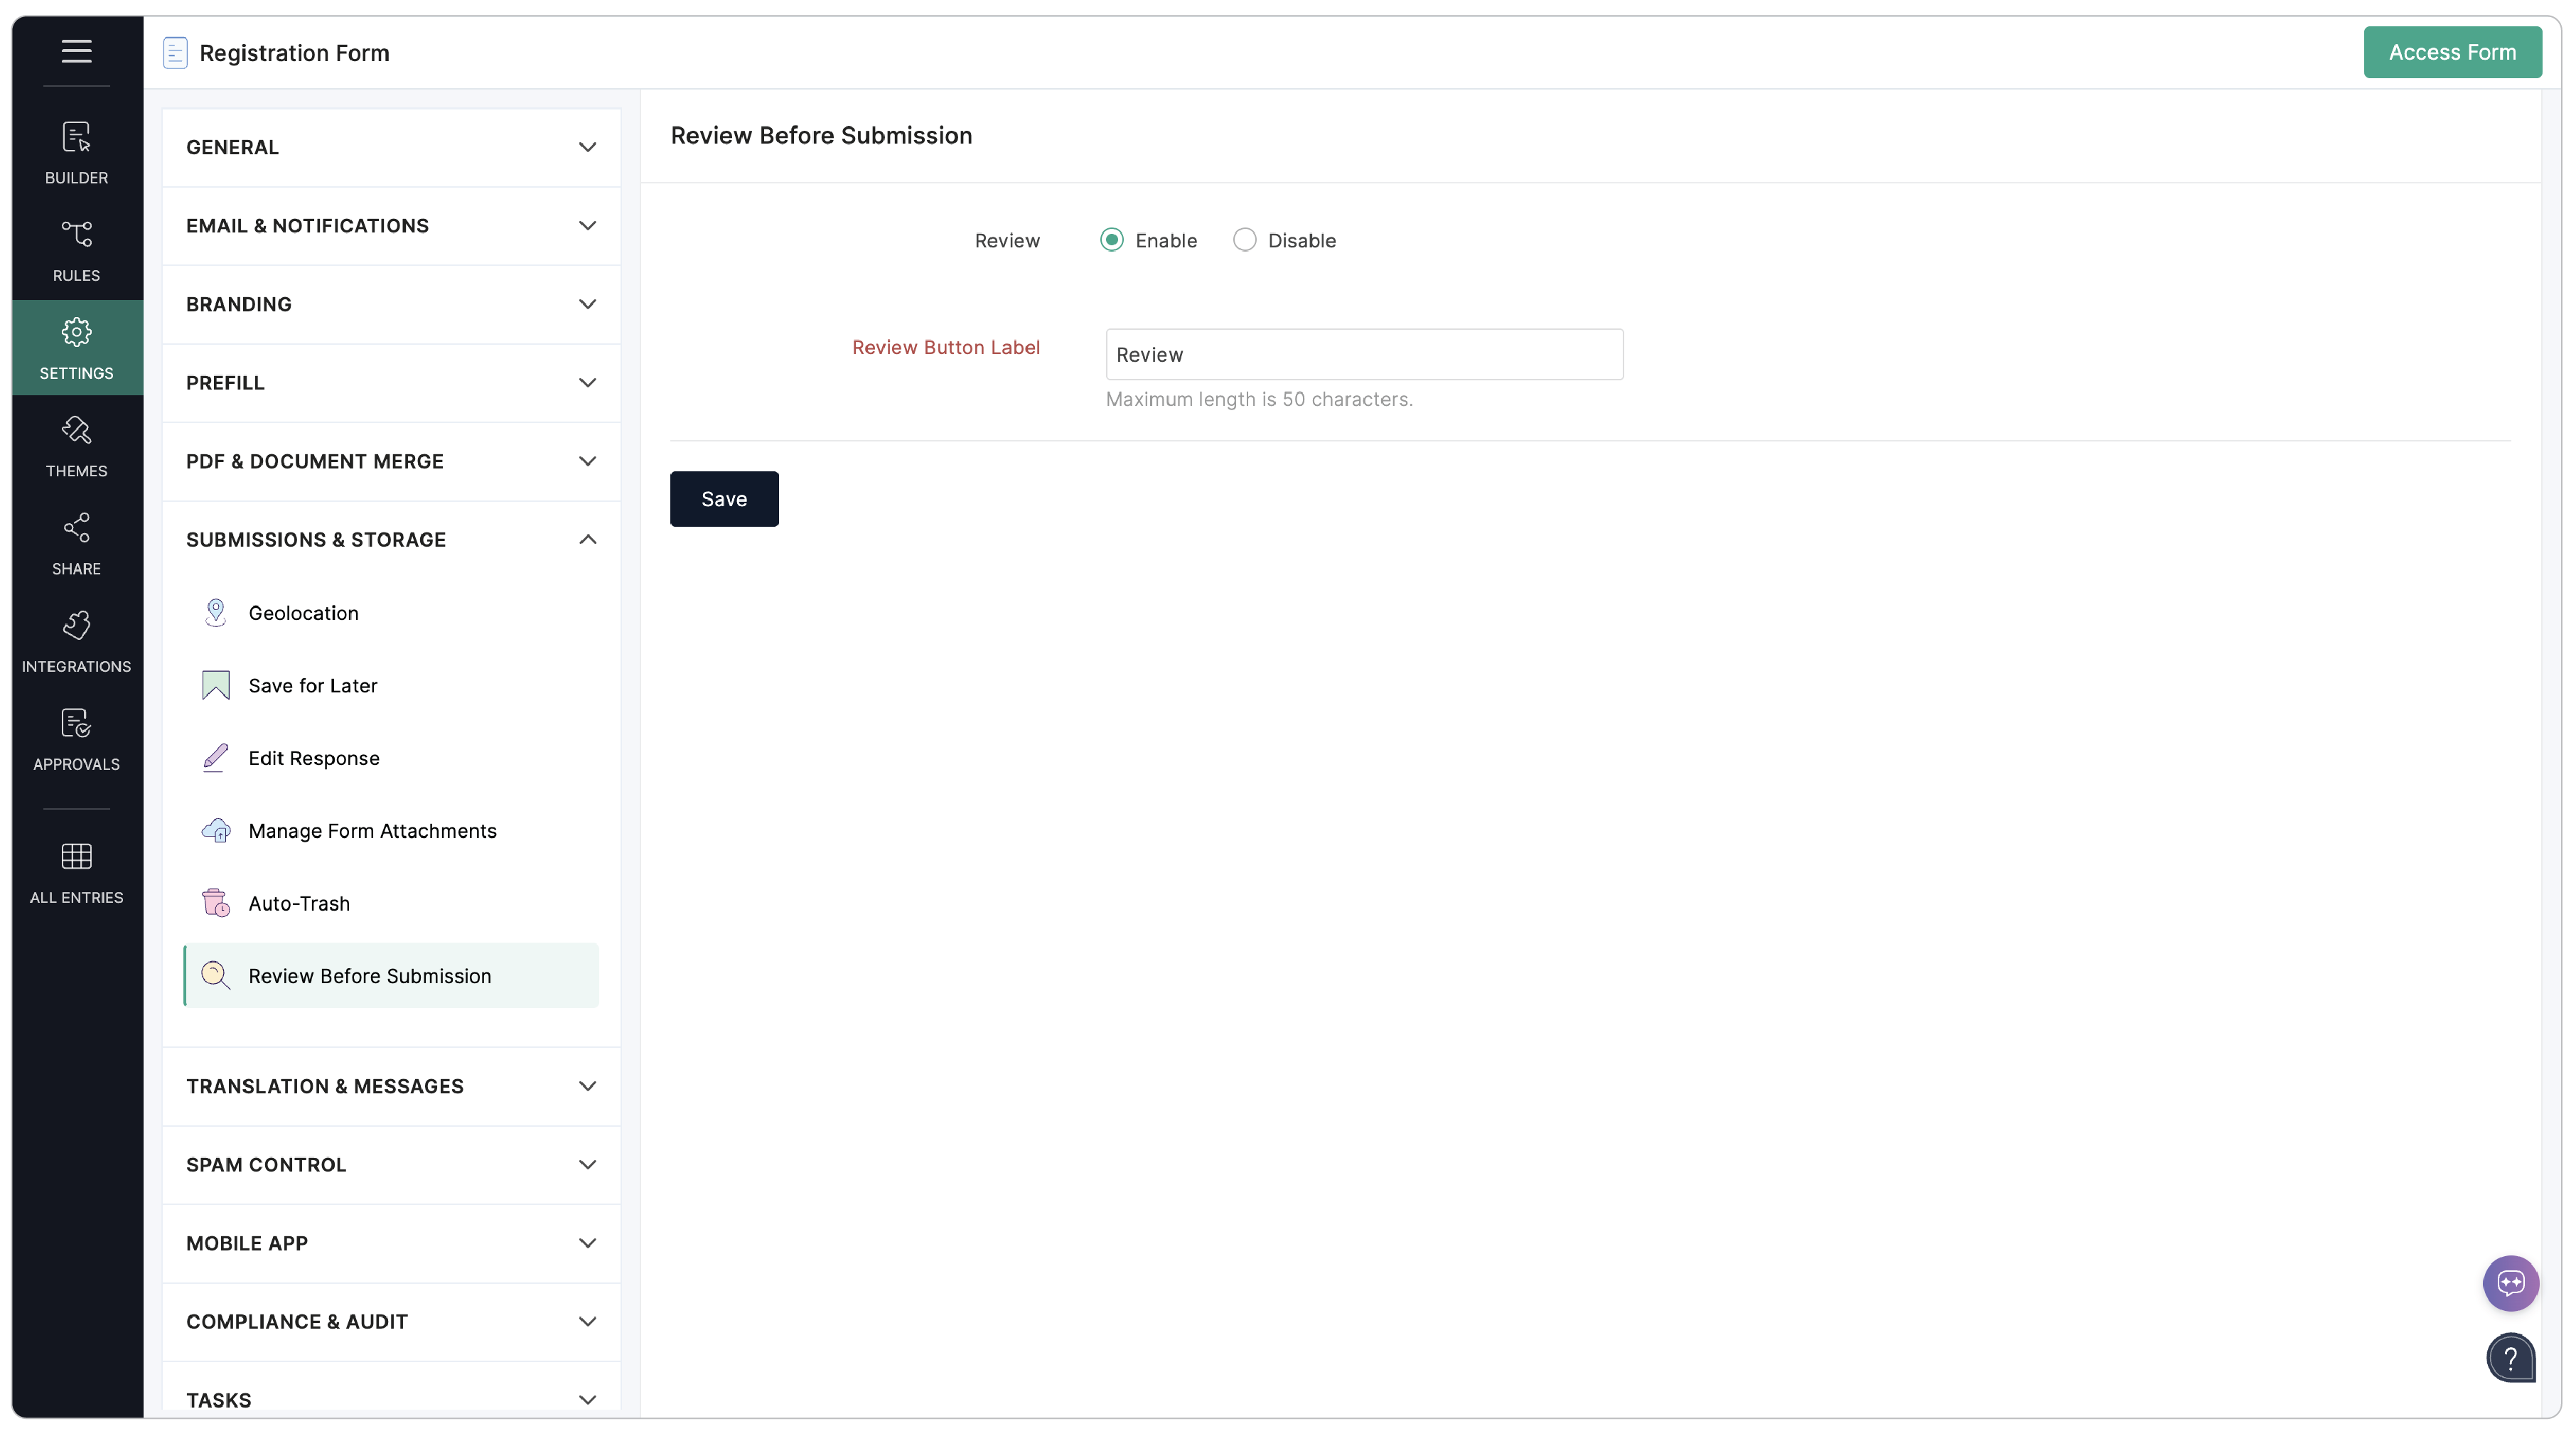Click the Save button
2576x1436 pixels.
[724, 499]
